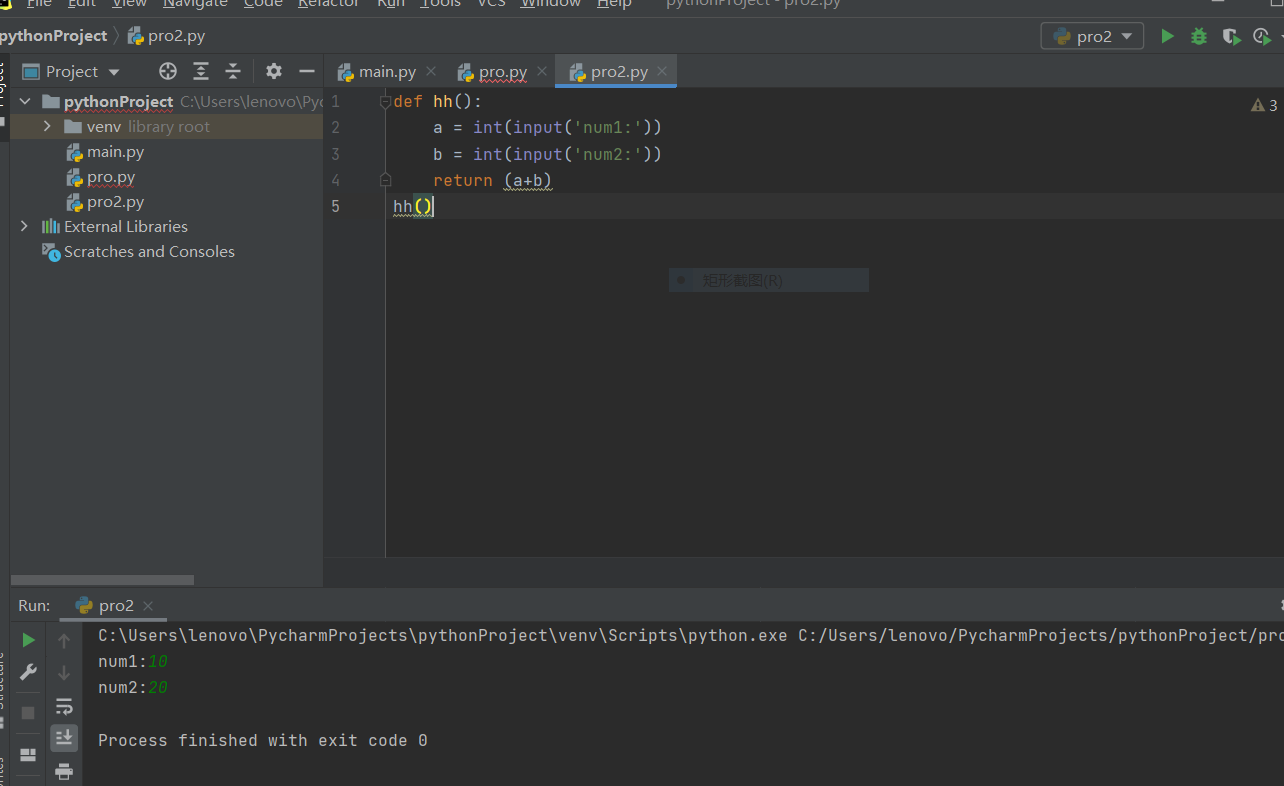1284x786 pixels.
Task: Click the "a = int(input('num1:'))" line
Action: click(x=547, y=128)
